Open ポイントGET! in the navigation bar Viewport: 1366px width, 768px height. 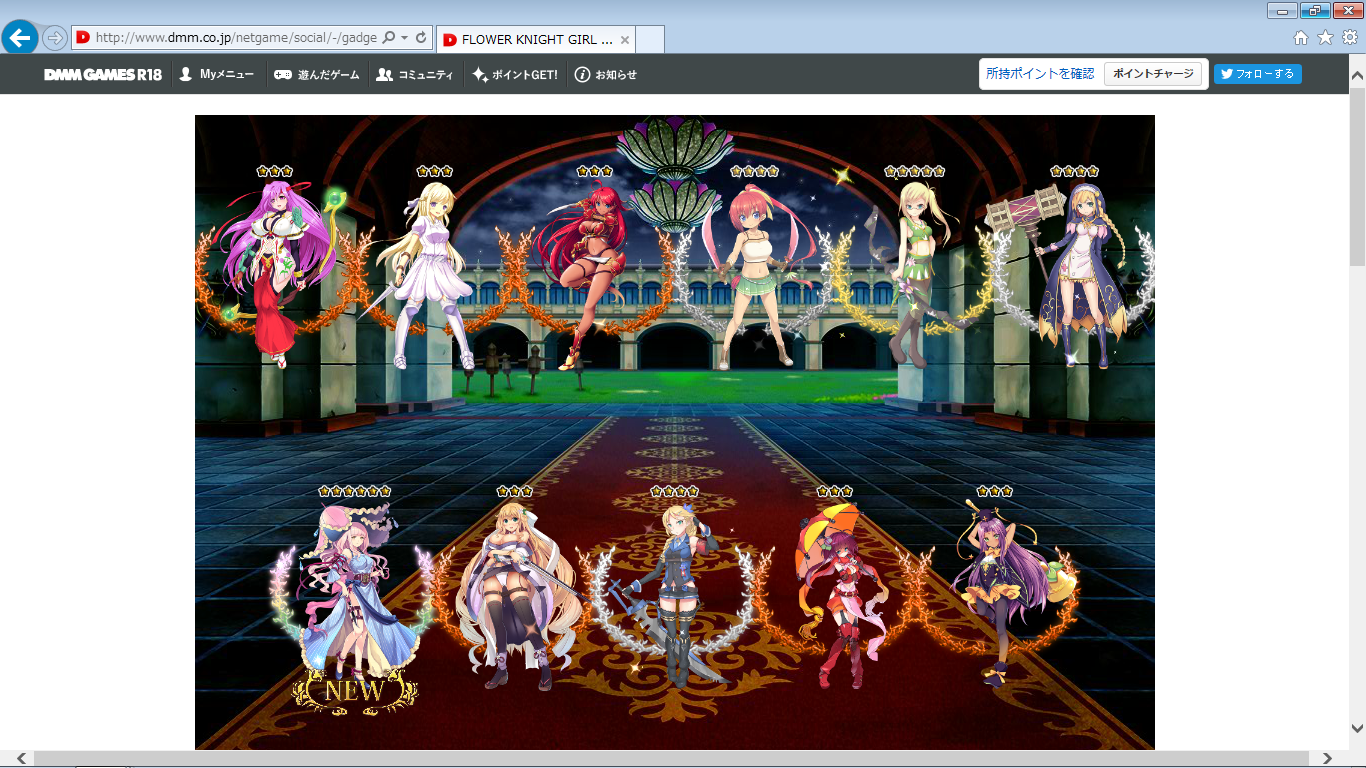(515, 75)
